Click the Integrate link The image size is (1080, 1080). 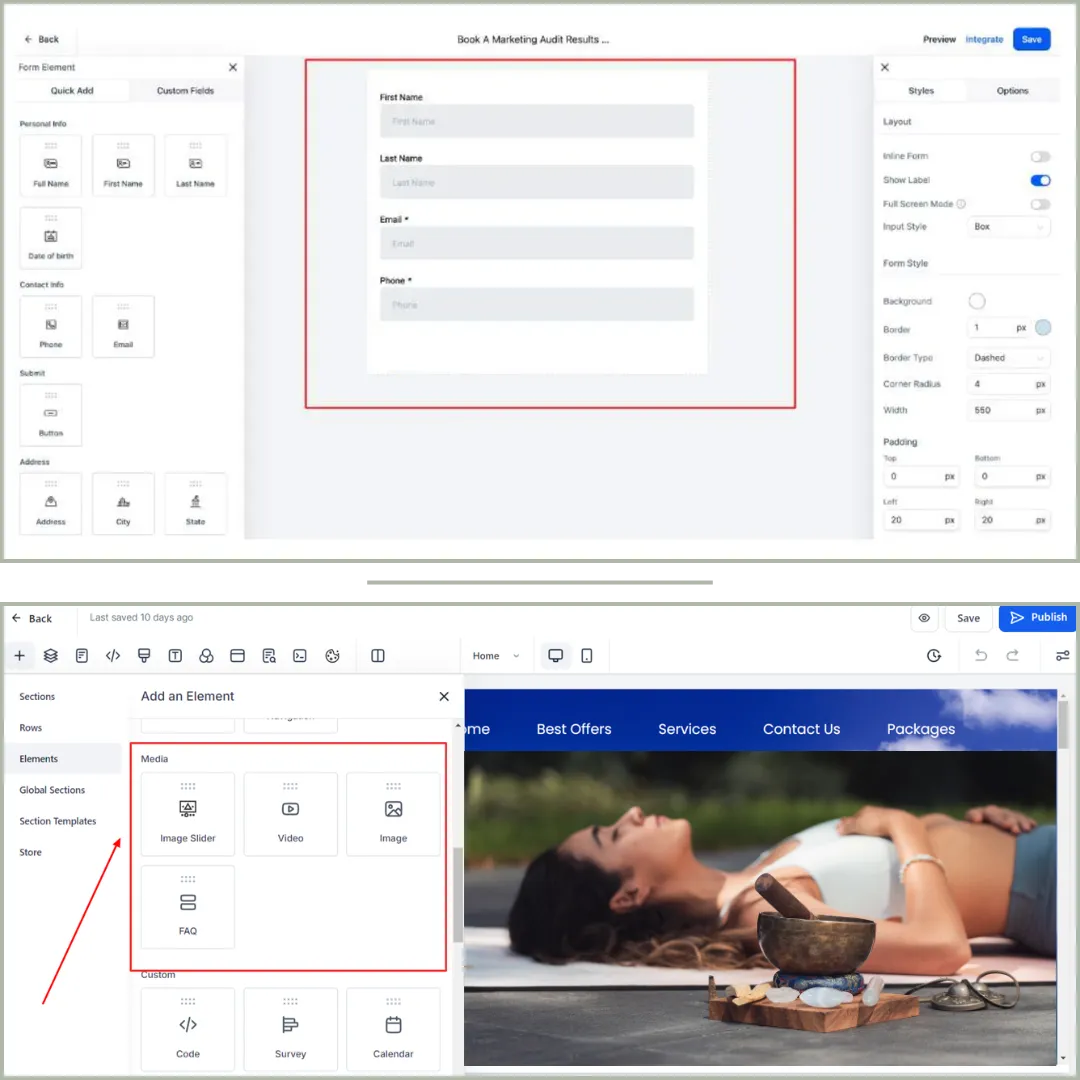click(984, 39)
